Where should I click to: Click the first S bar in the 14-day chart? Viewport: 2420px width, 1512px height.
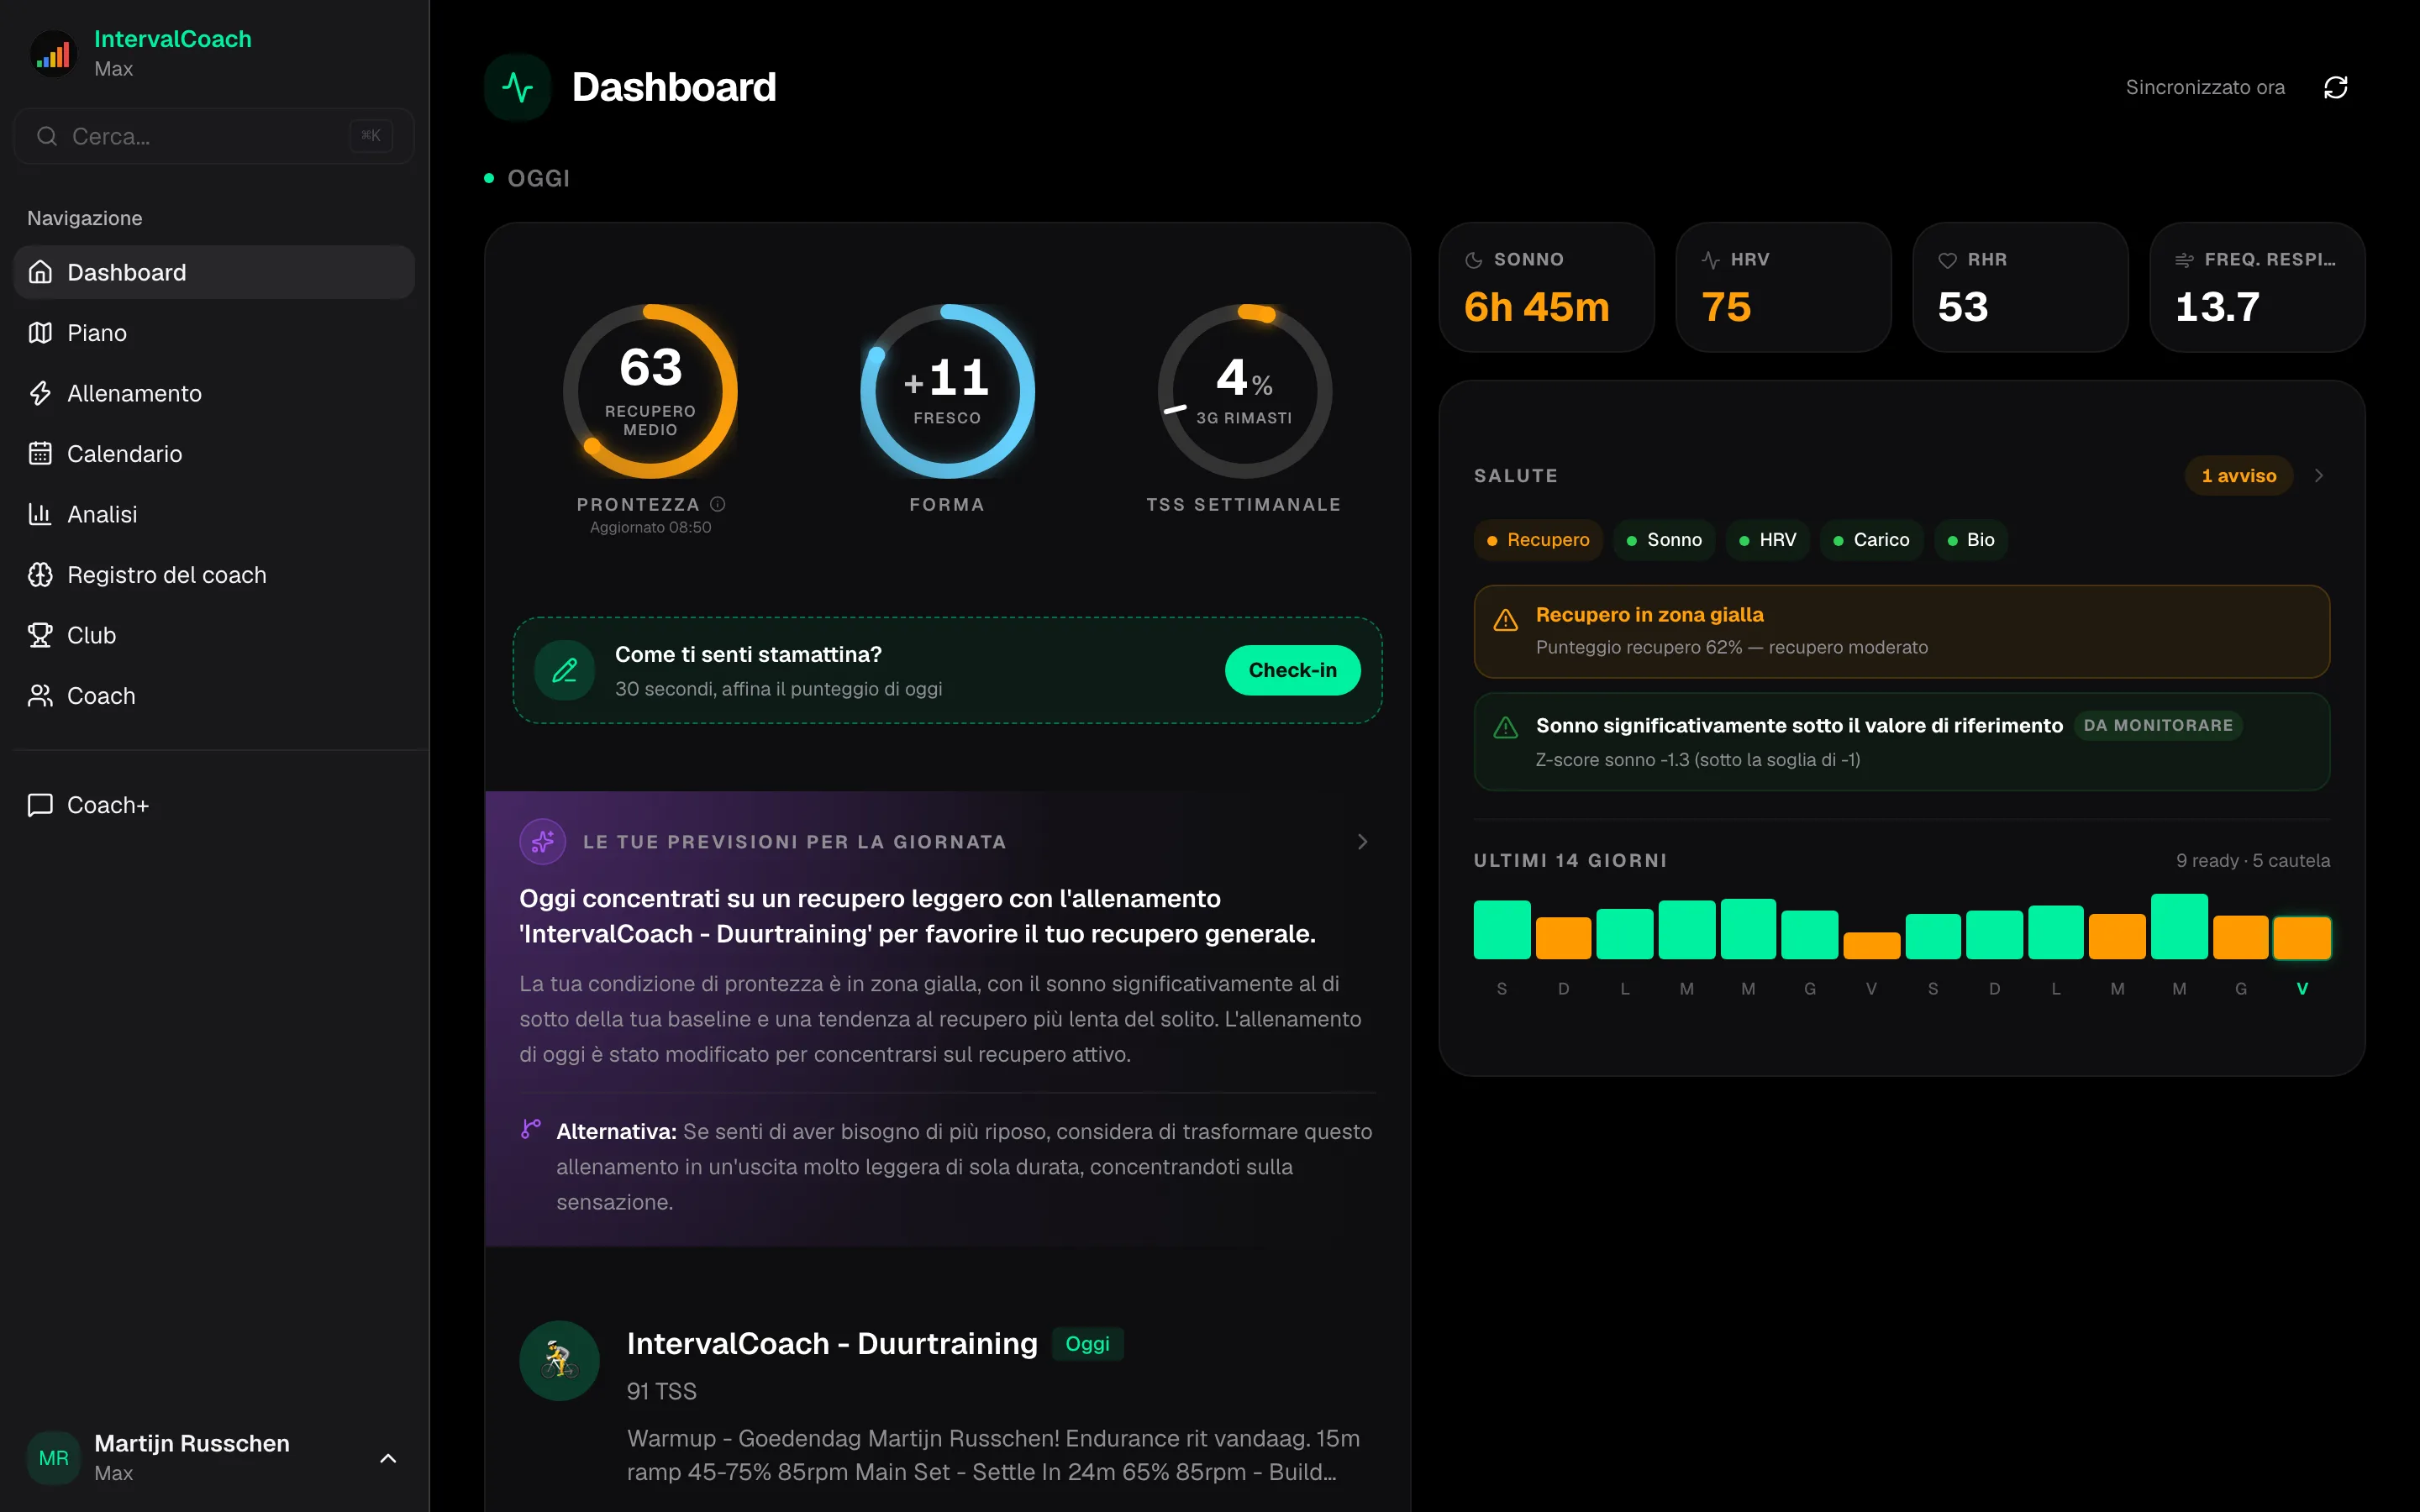click(1502, 930)
